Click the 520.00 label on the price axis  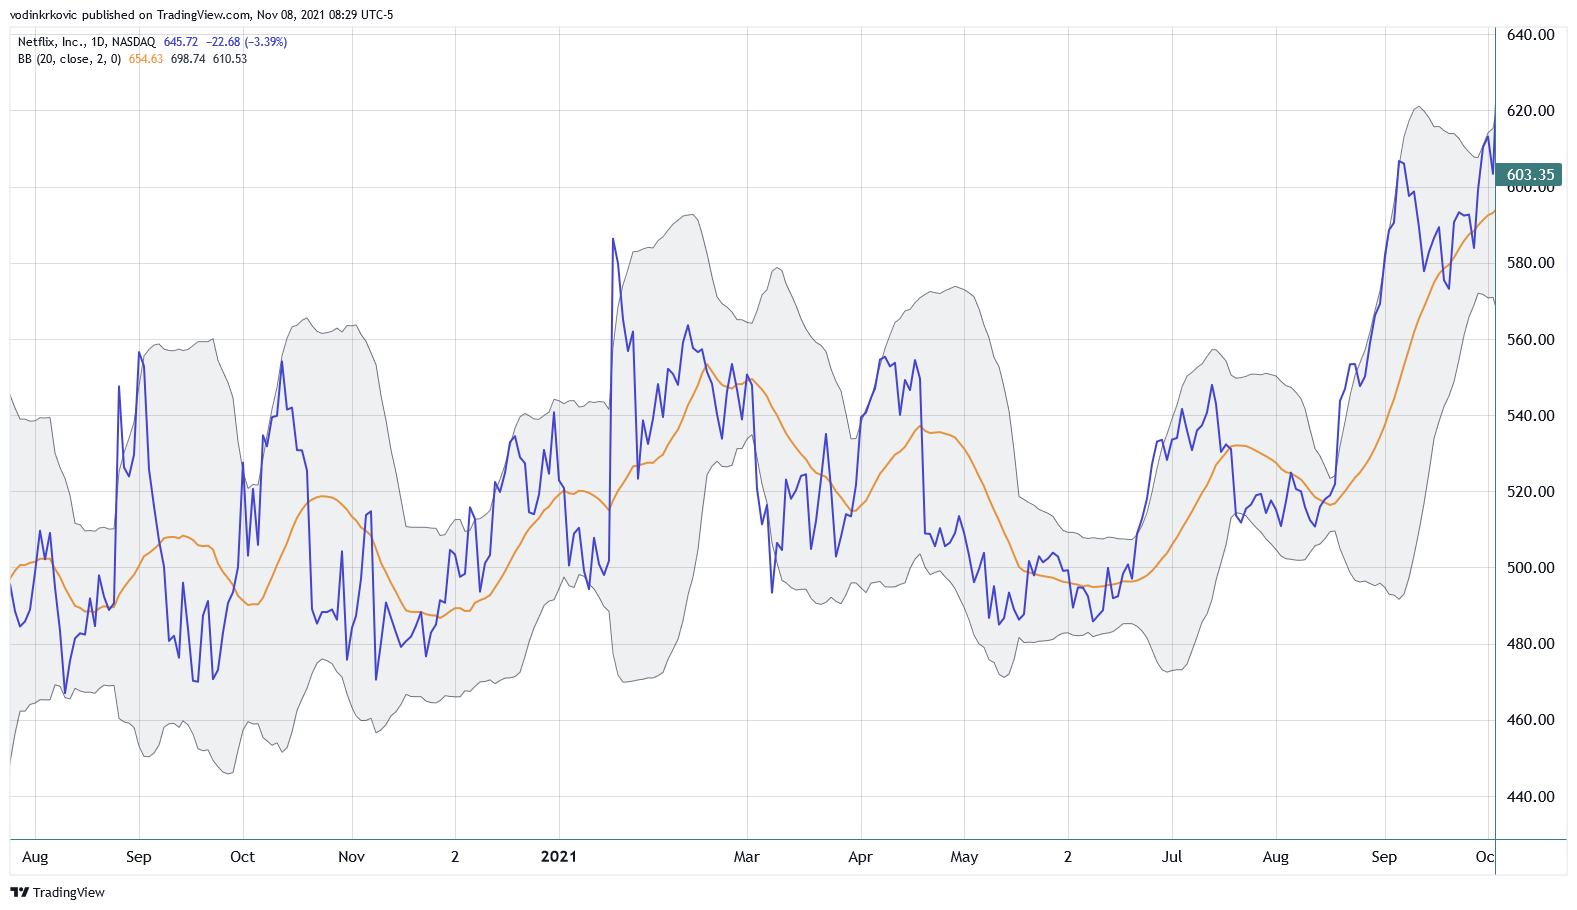click(1530, 492)
